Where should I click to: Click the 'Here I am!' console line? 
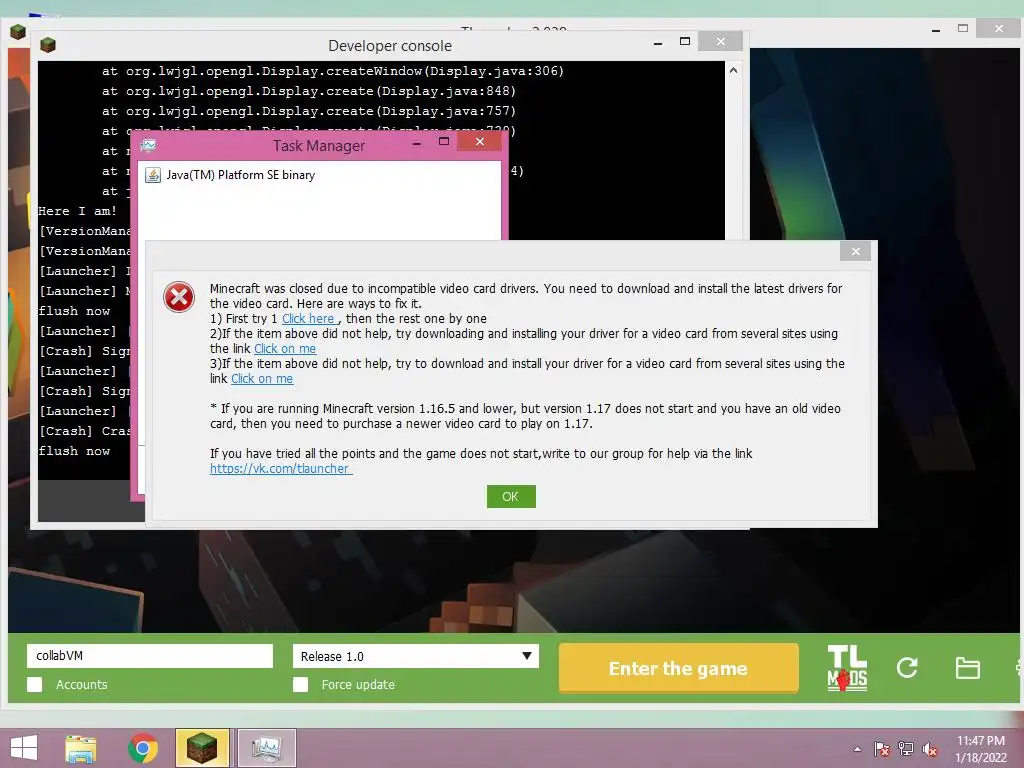coord(77,211)
